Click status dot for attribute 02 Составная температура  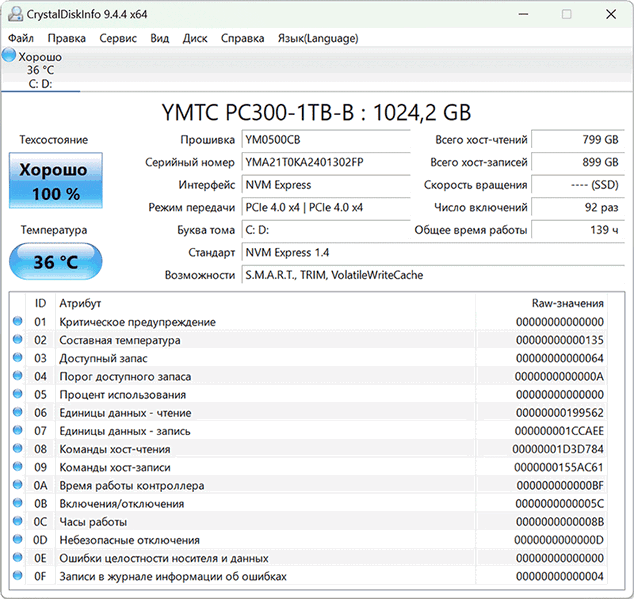(x=17, y=339)
